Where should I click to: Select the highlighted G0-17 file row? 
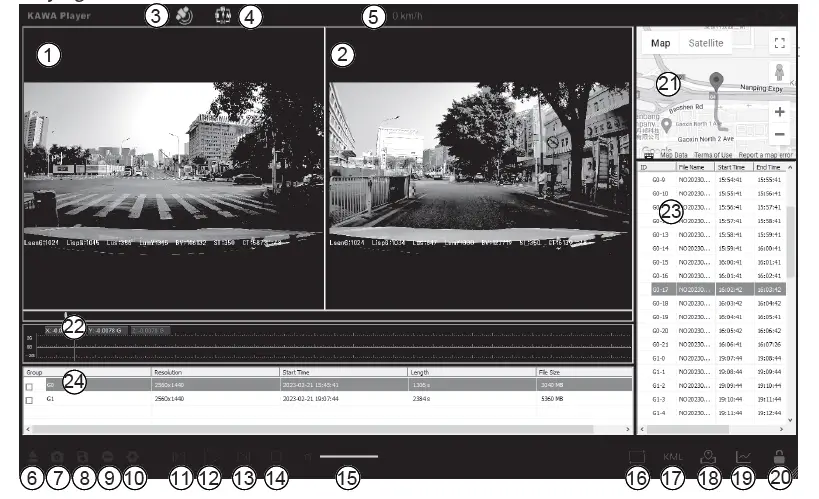coord(718,289)
